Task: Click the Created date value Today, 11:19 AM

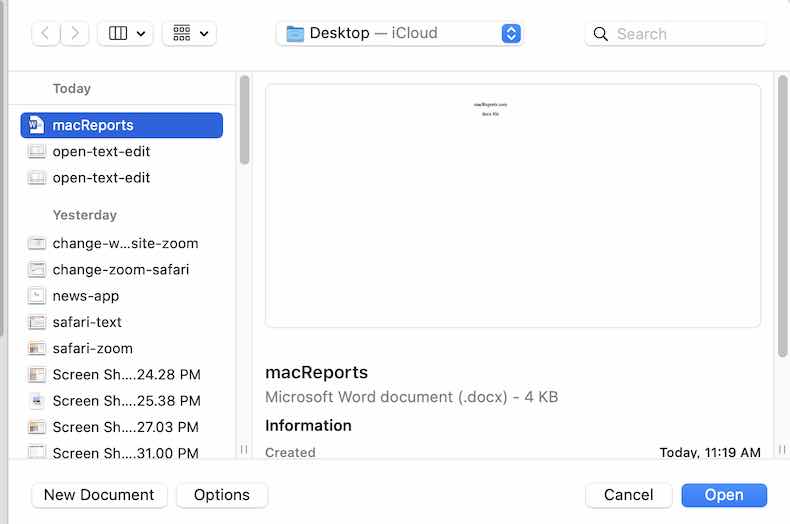Action: pyautogui.click(x=710, y=452)
